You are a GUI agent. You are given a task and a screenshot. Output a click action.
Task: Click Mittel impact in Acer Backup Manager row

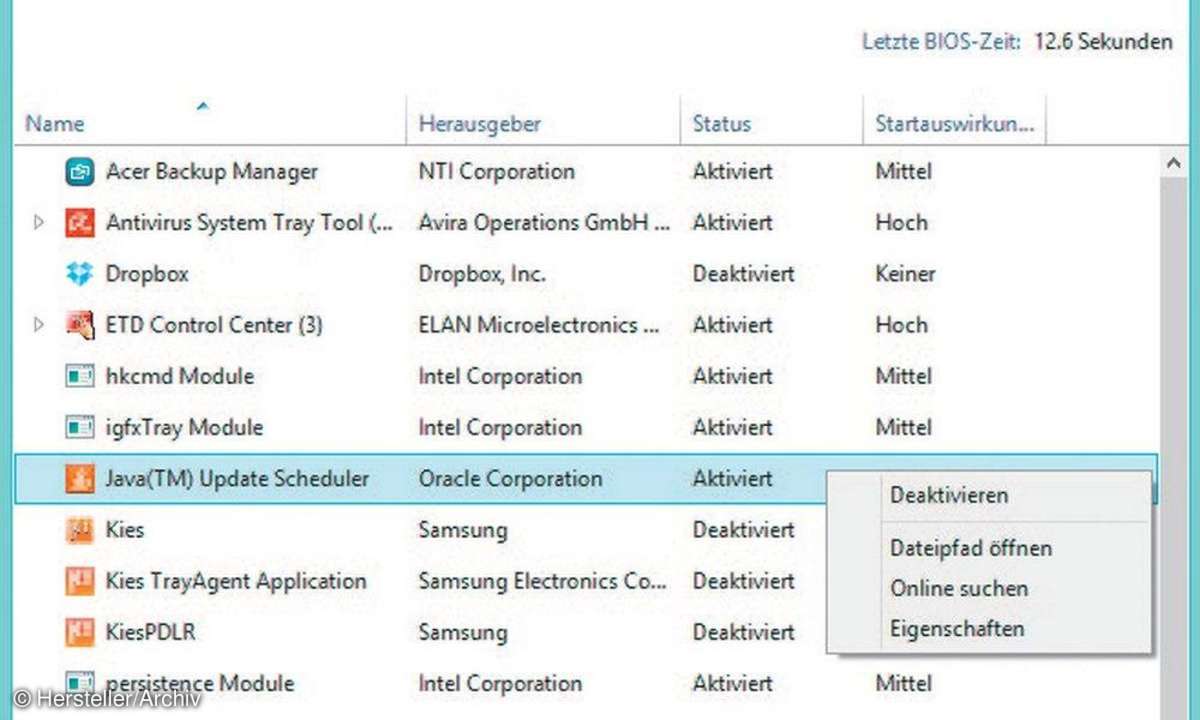click(903, 172)
